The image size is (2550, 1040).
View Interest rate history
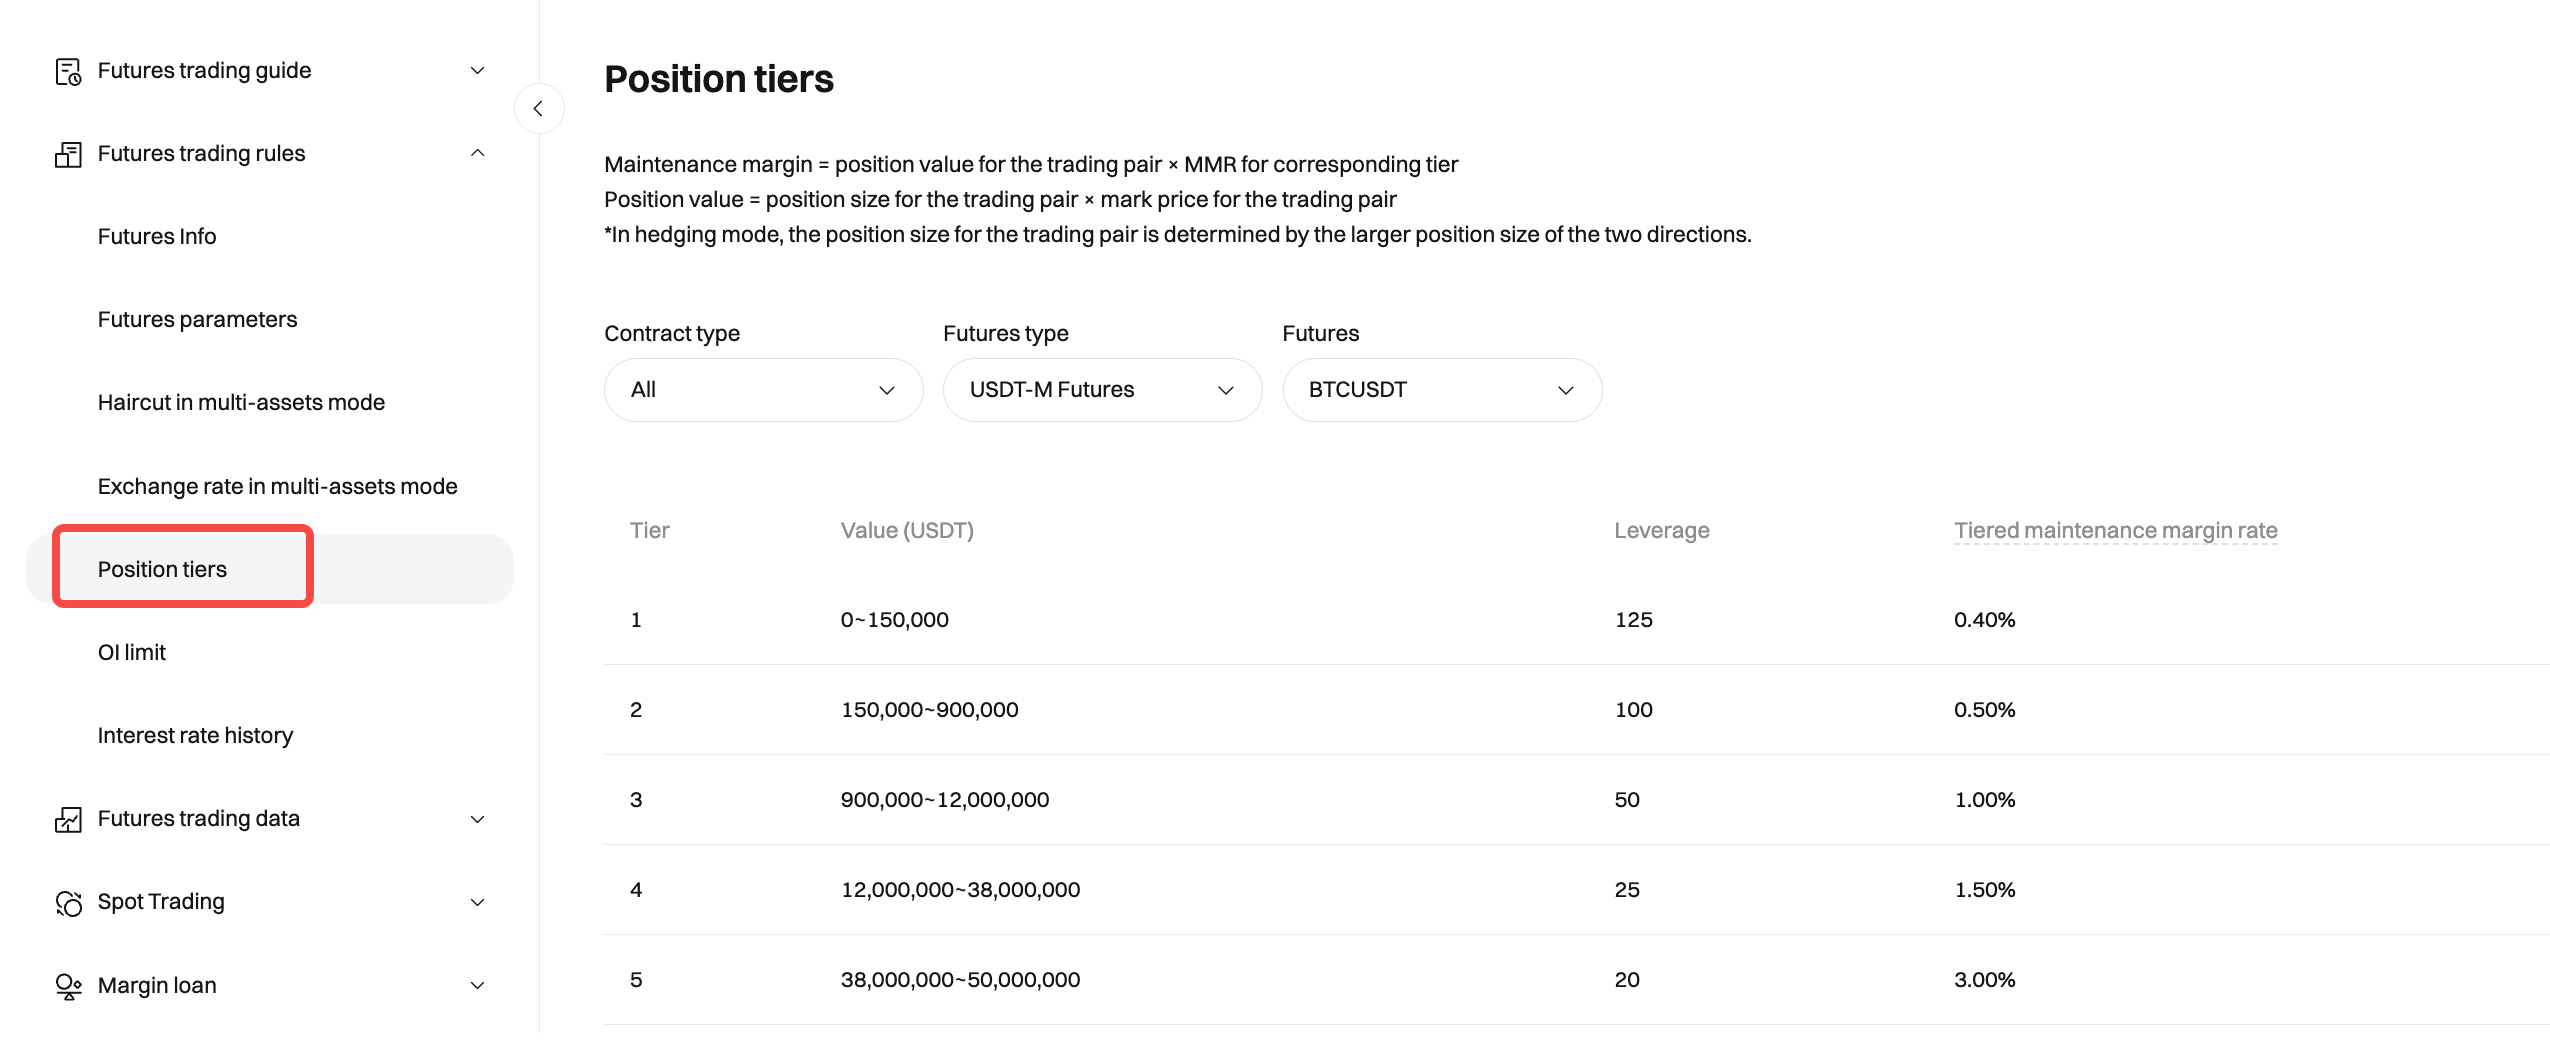[195, 736]
